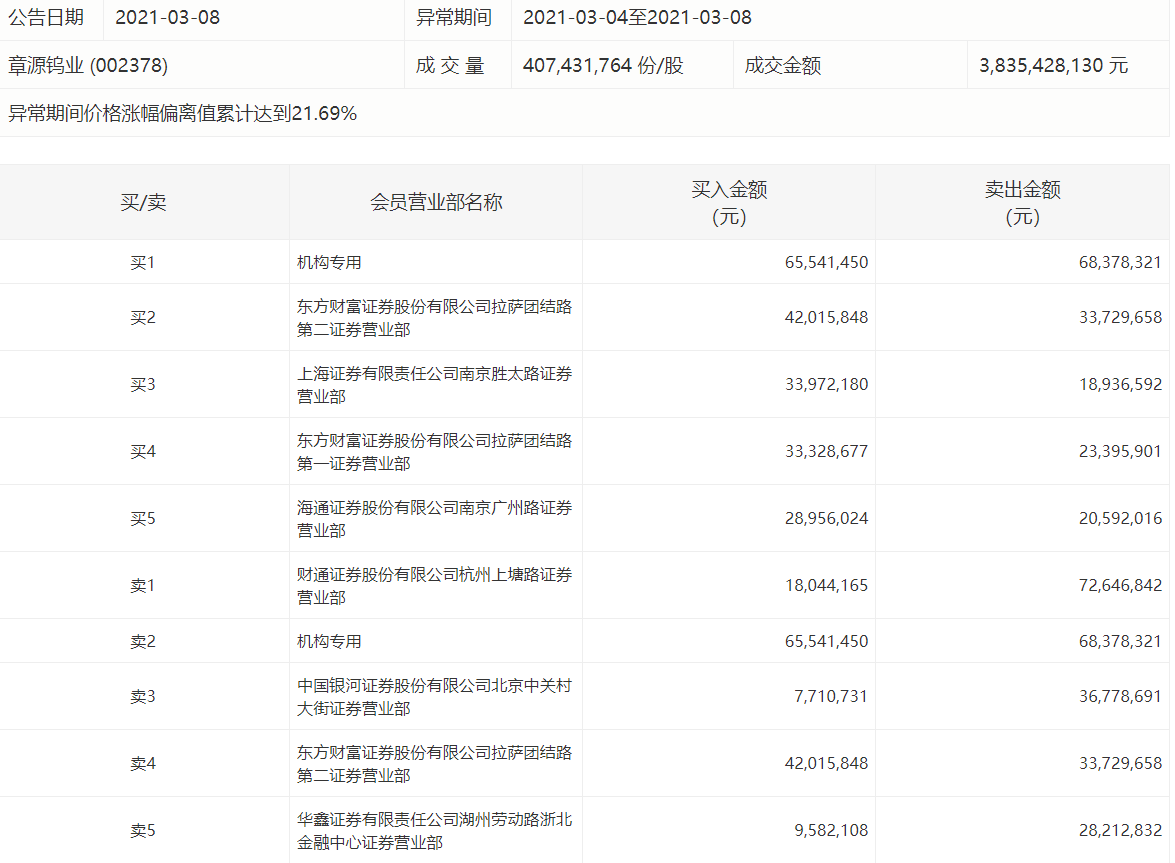Click the 21.69% price deviation description line

pyautogui.click(x=183, y=114)
